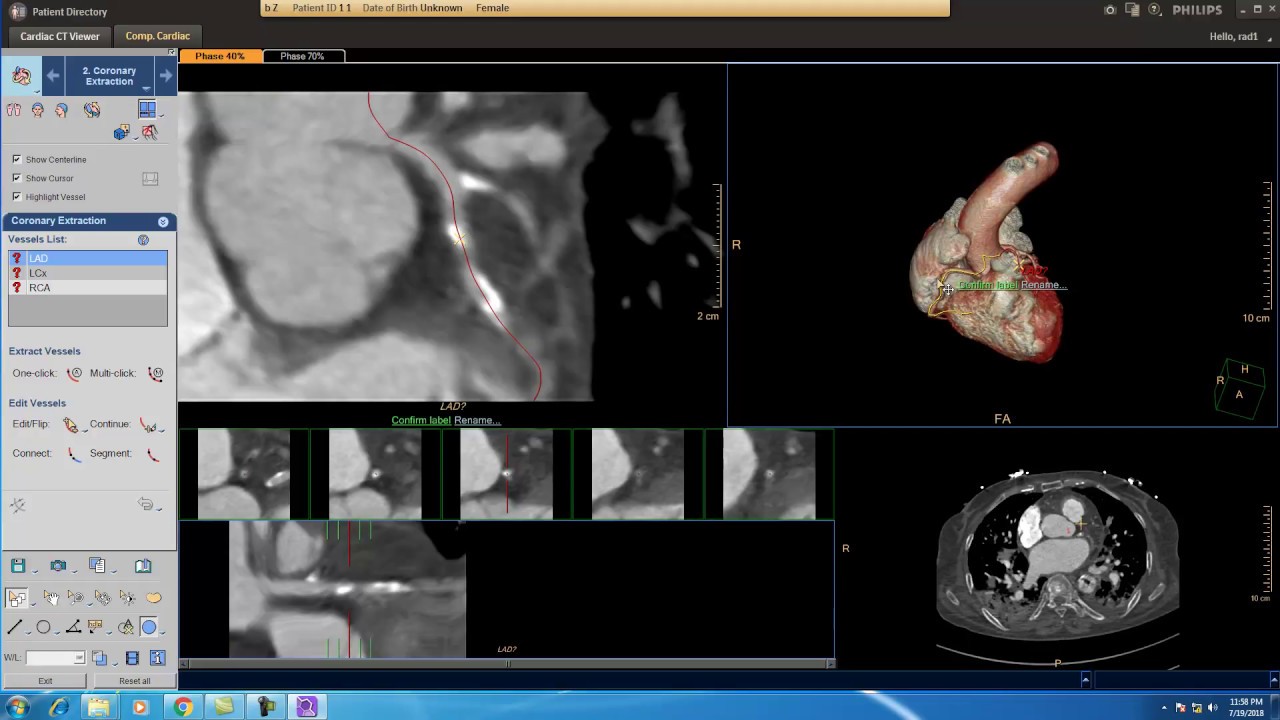Click the undo arrow icon

pos(146,504)
